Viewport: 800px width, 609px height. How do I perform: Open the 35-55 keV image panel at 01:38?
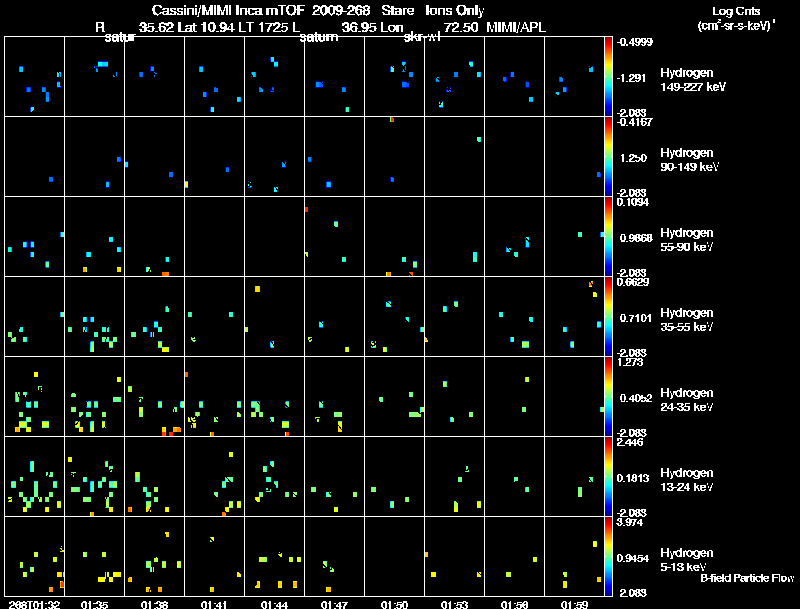coord(154,316)
